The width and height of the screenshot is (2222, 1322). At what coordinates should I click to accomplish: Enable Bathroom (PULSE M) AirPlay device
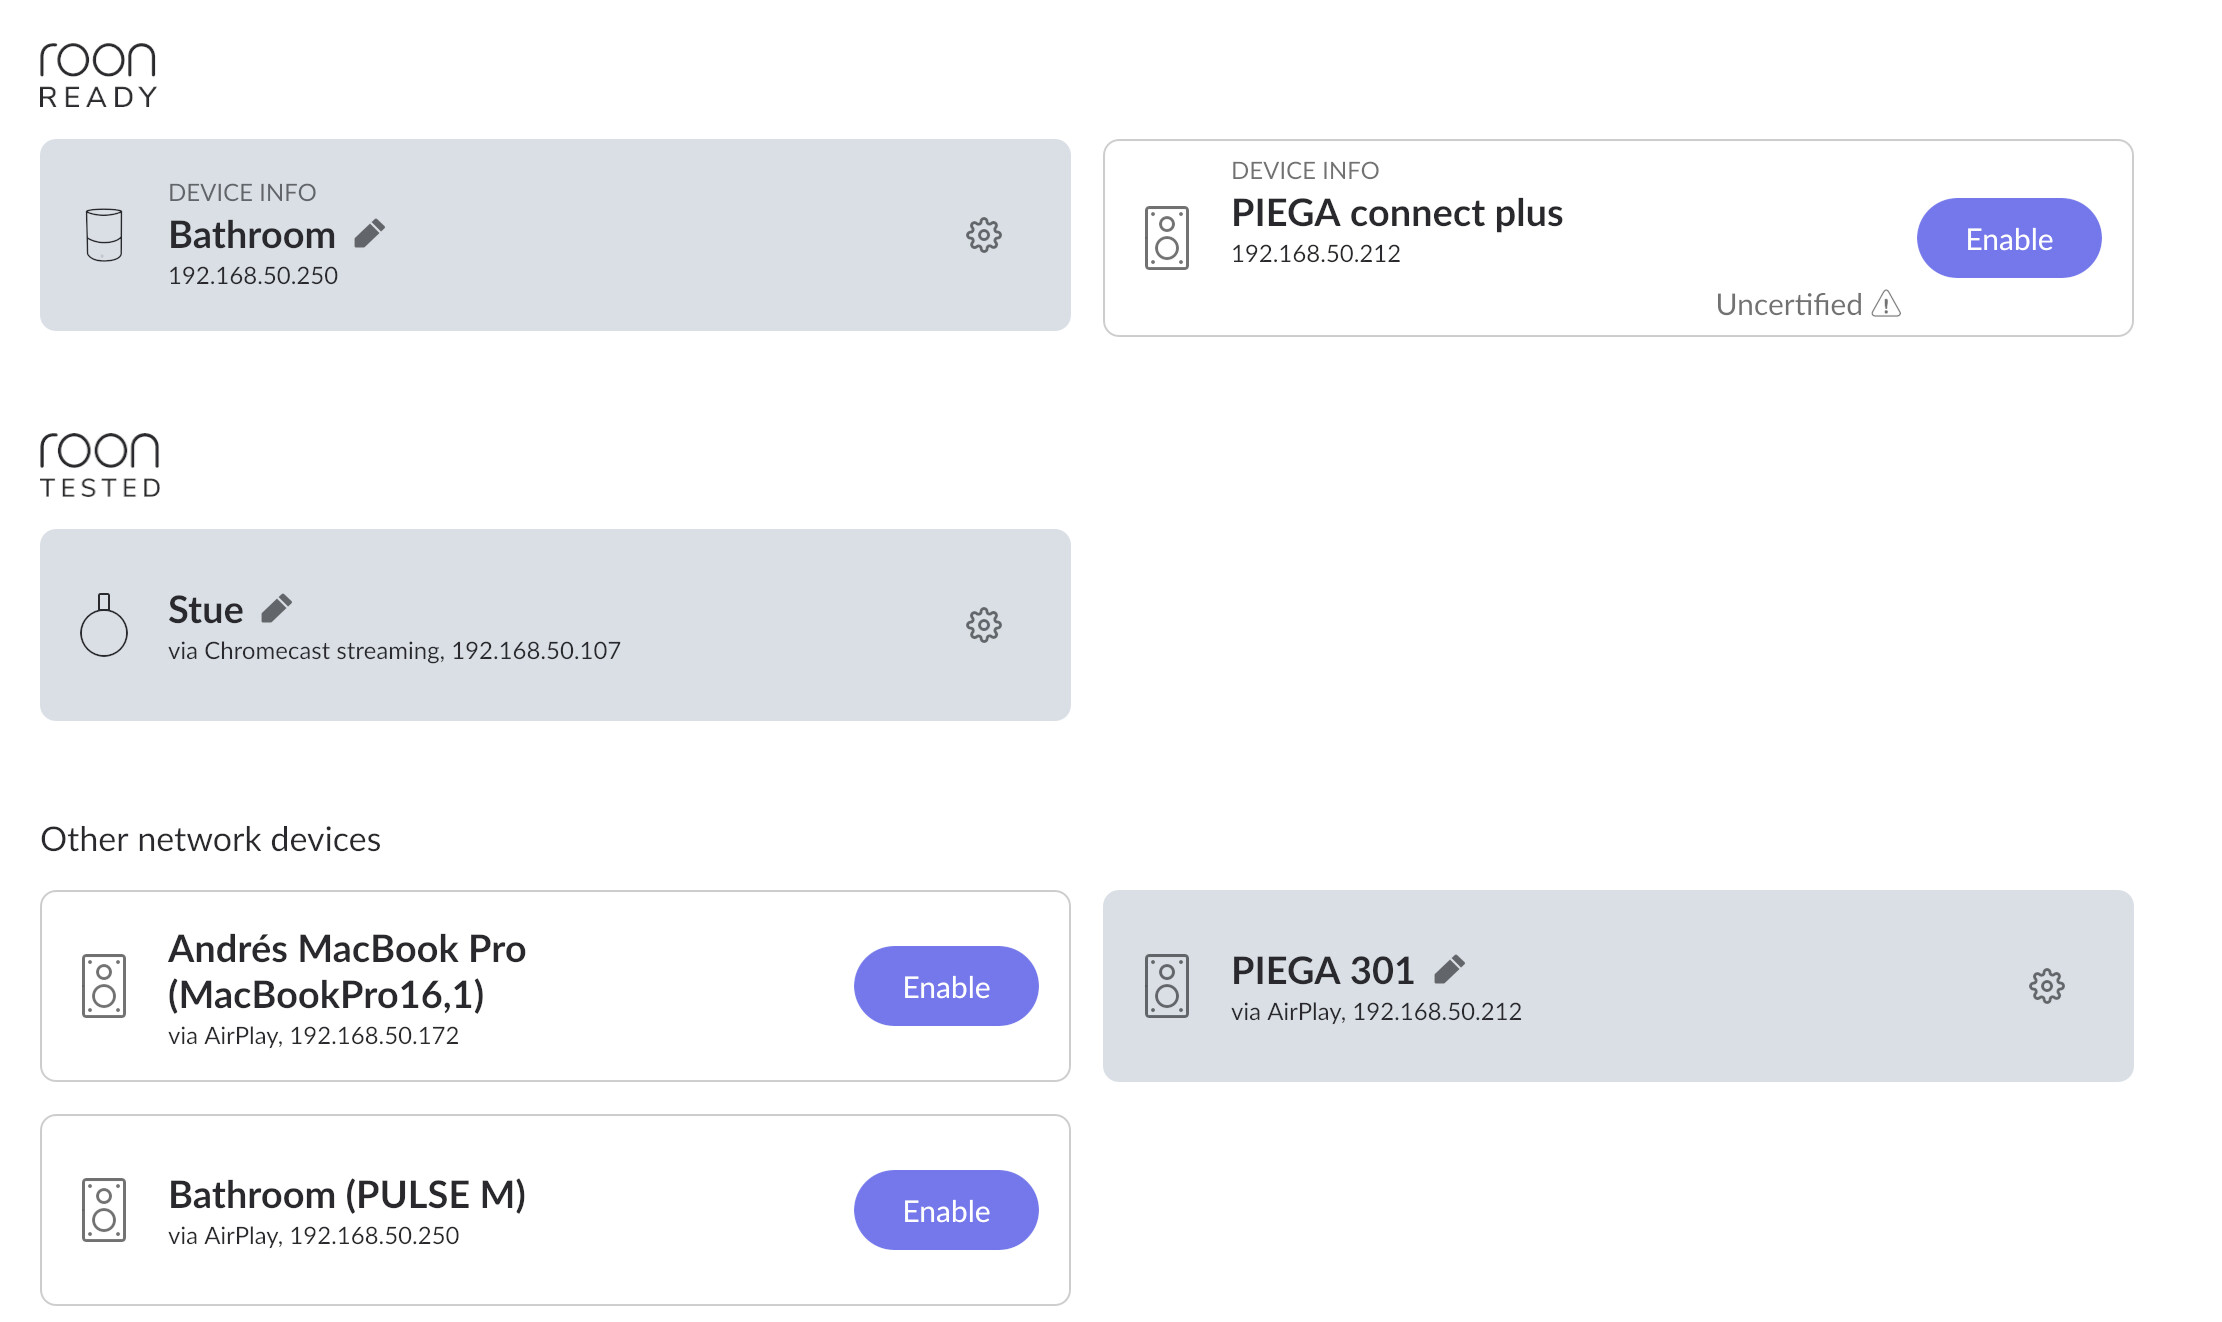[x=946, y=1210]
